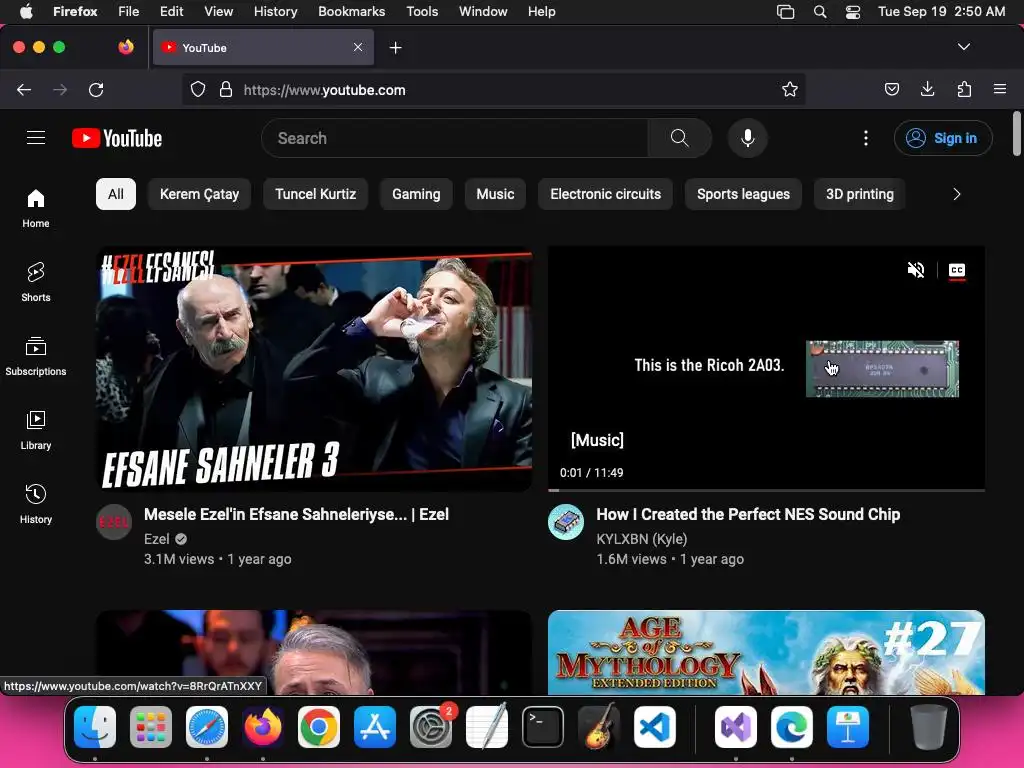
Task: Close the YouTube tab
Action: [x=358, y=47]
